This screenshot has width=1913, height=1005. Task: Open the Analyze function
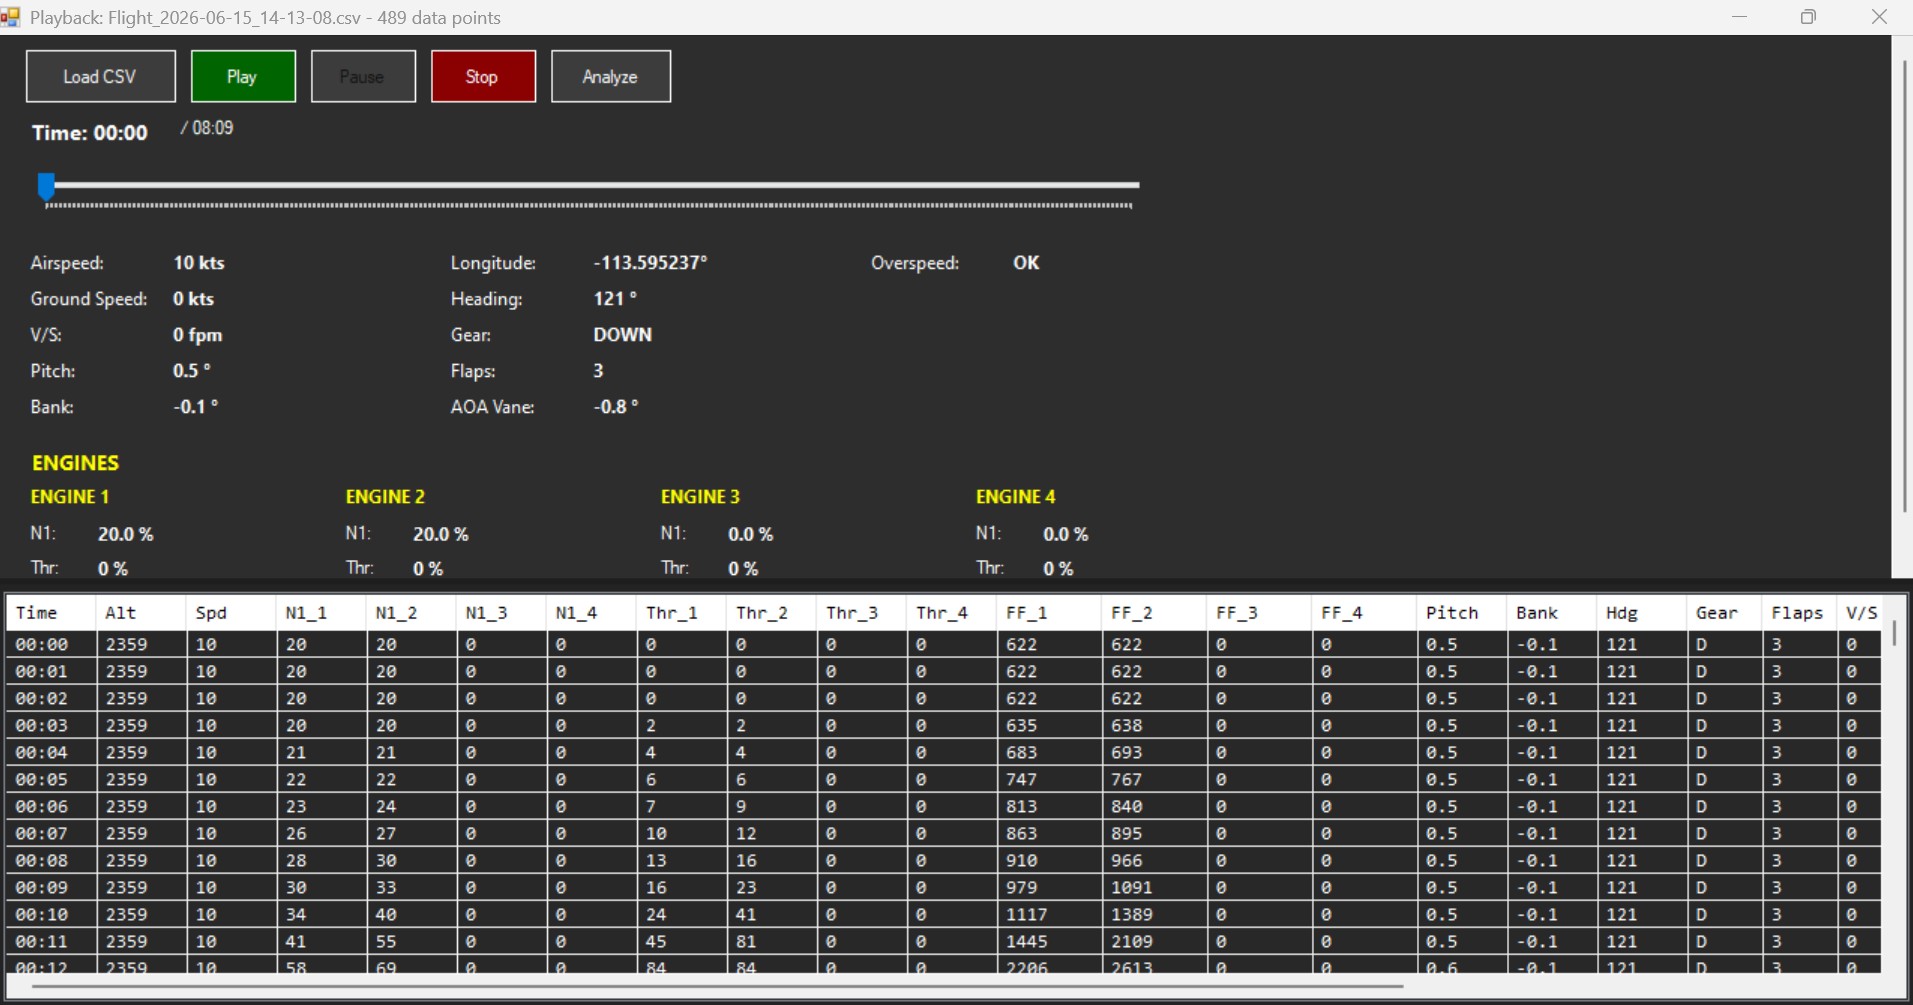point(611,76)
